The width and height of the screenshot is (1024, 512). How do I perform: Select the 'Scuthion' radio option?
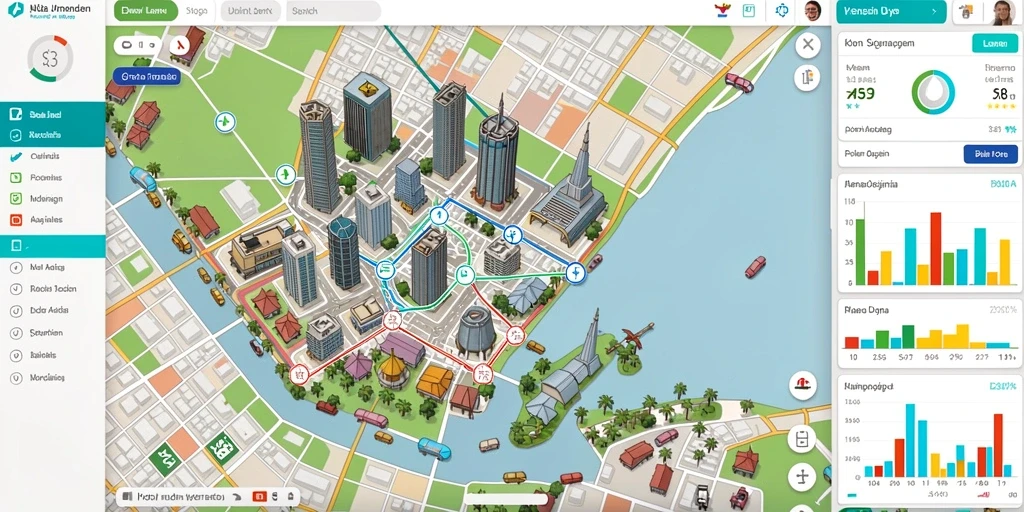pos(15,333)
